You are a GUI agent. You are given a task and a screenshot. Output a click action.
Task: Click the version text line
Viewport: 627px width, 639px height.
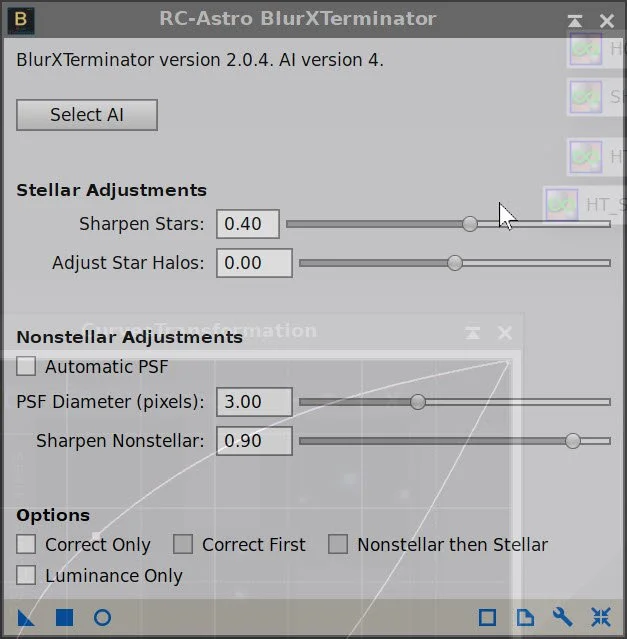click(200, 60)
